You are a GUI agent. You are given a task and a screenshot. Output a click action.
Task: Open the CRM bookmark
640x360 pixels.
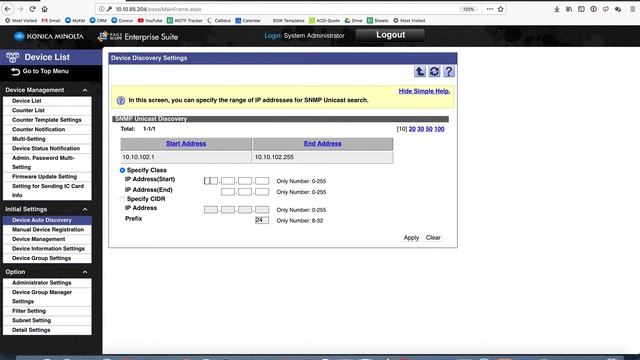98,20
